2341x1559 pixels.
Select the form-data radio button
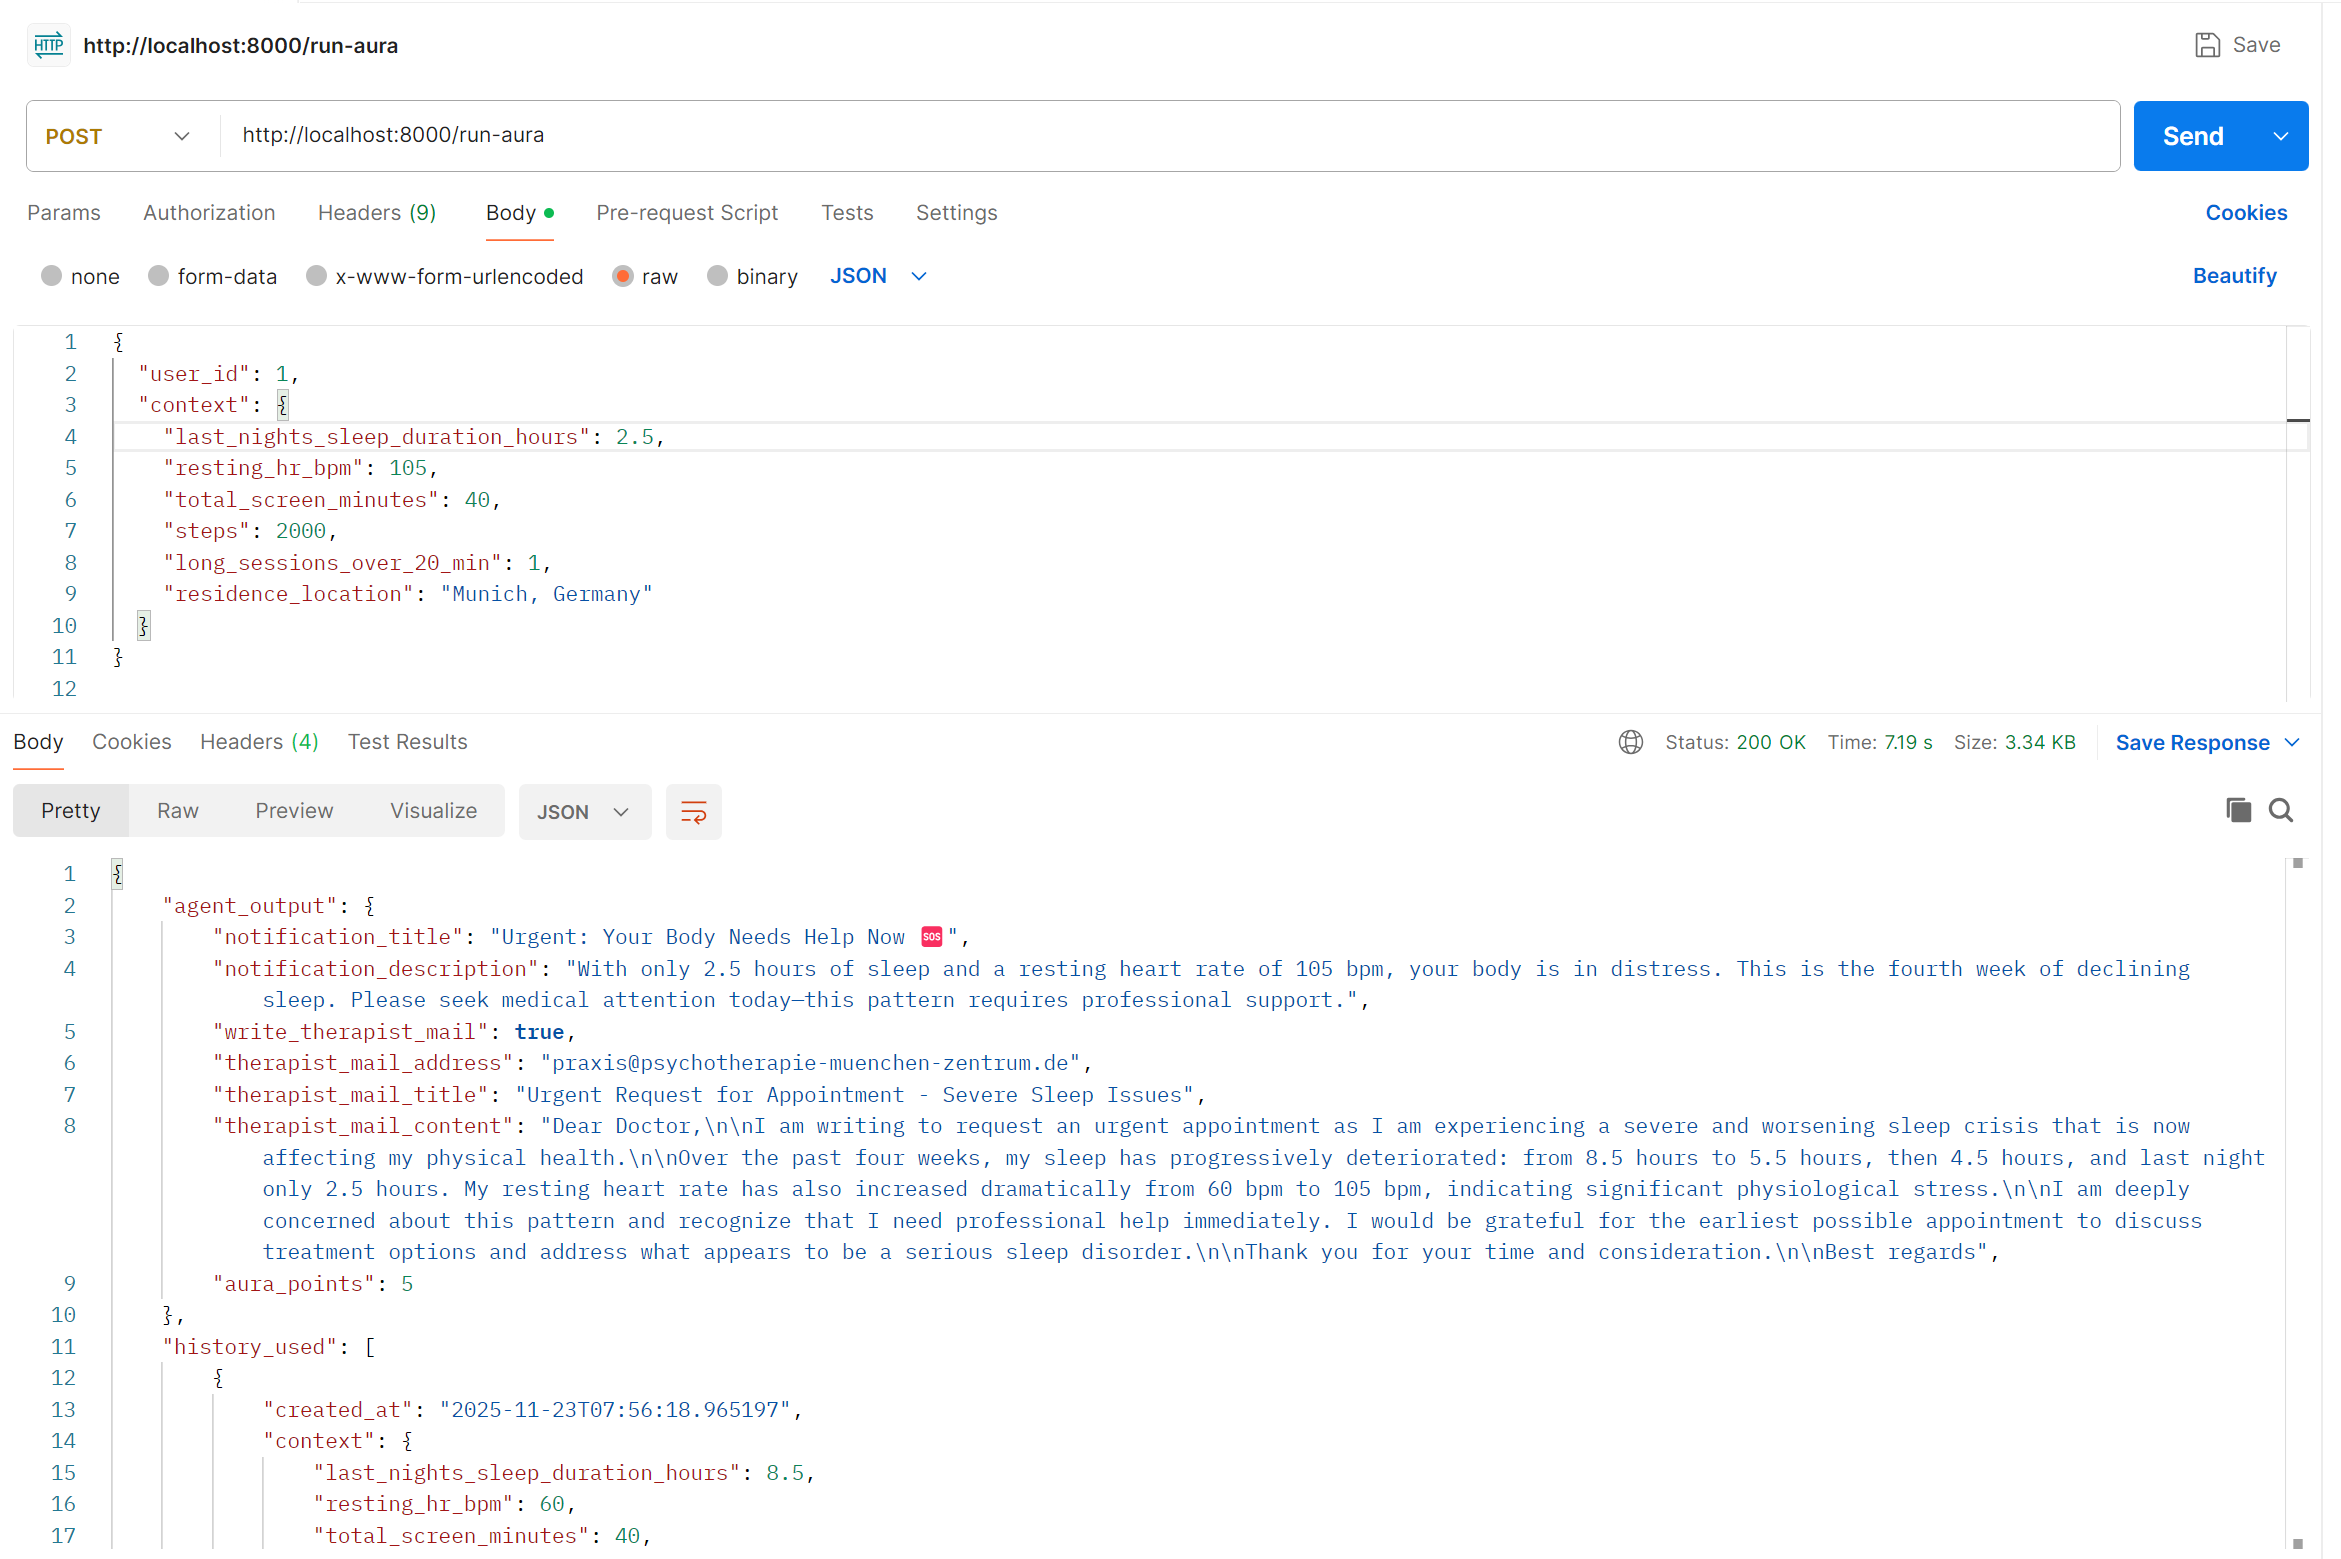(158, 276)
